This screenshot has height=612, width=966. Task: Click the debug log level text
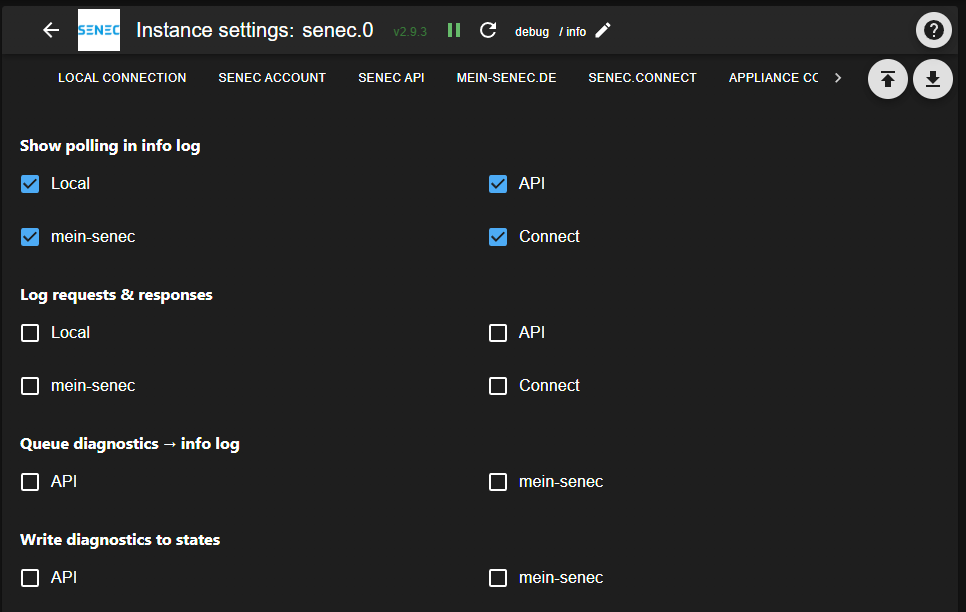tap(532, 32)
